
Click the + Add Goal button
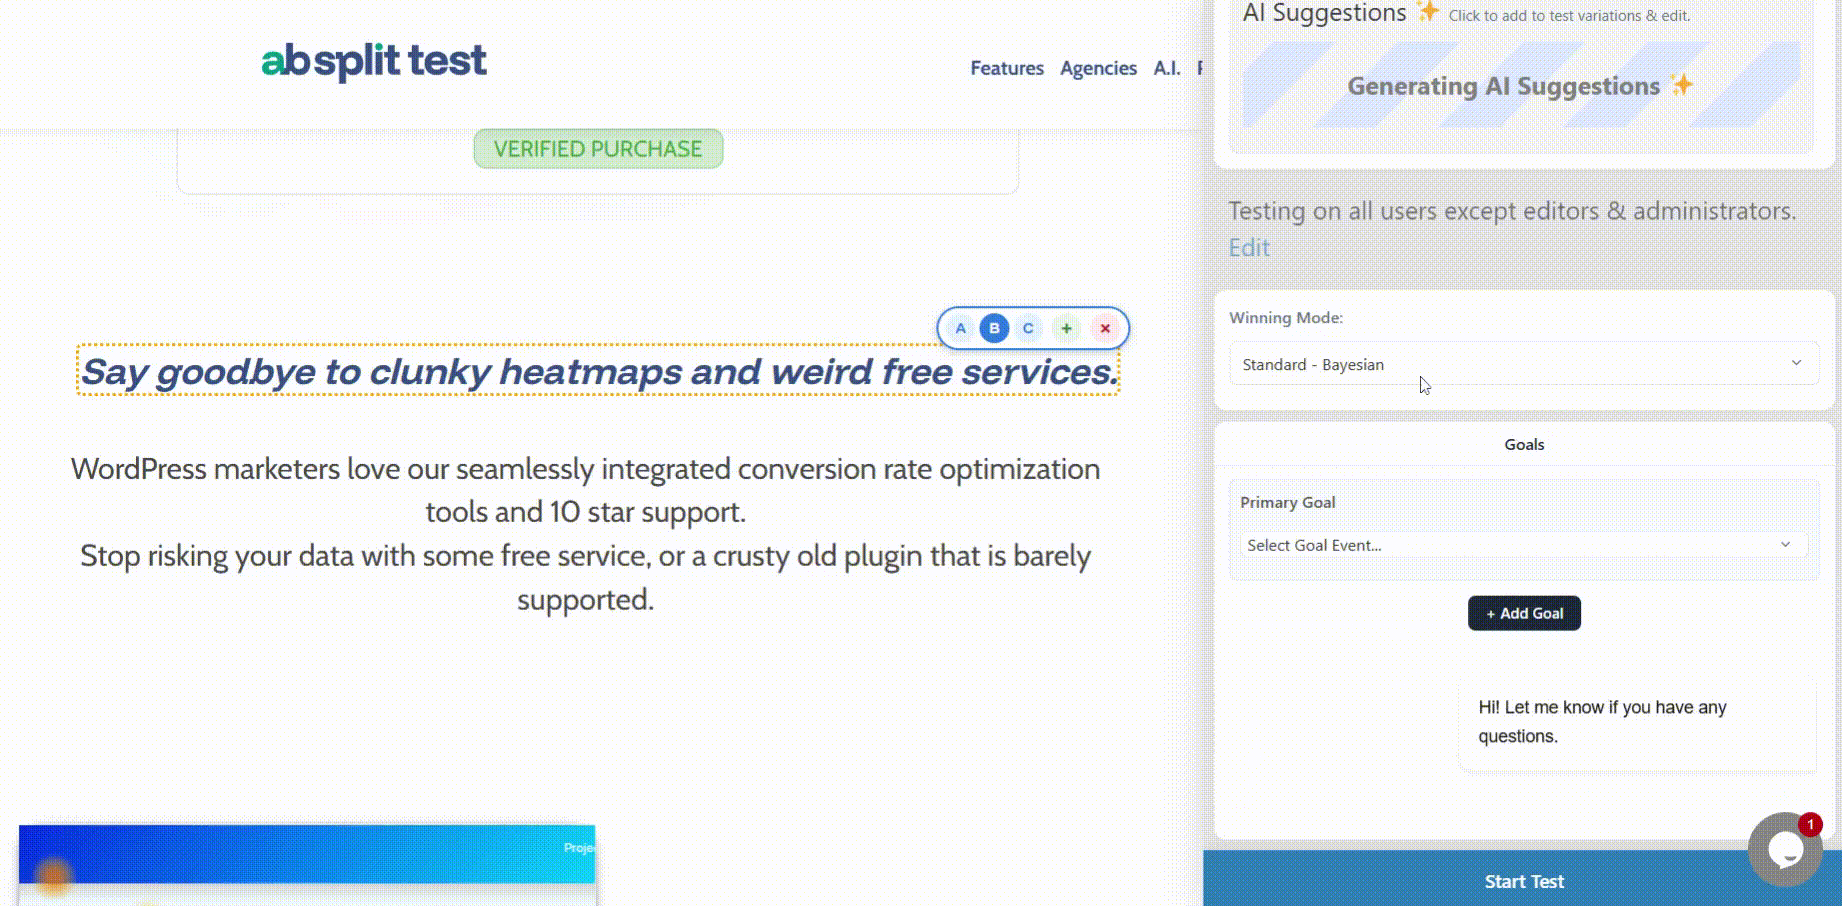1523,613
